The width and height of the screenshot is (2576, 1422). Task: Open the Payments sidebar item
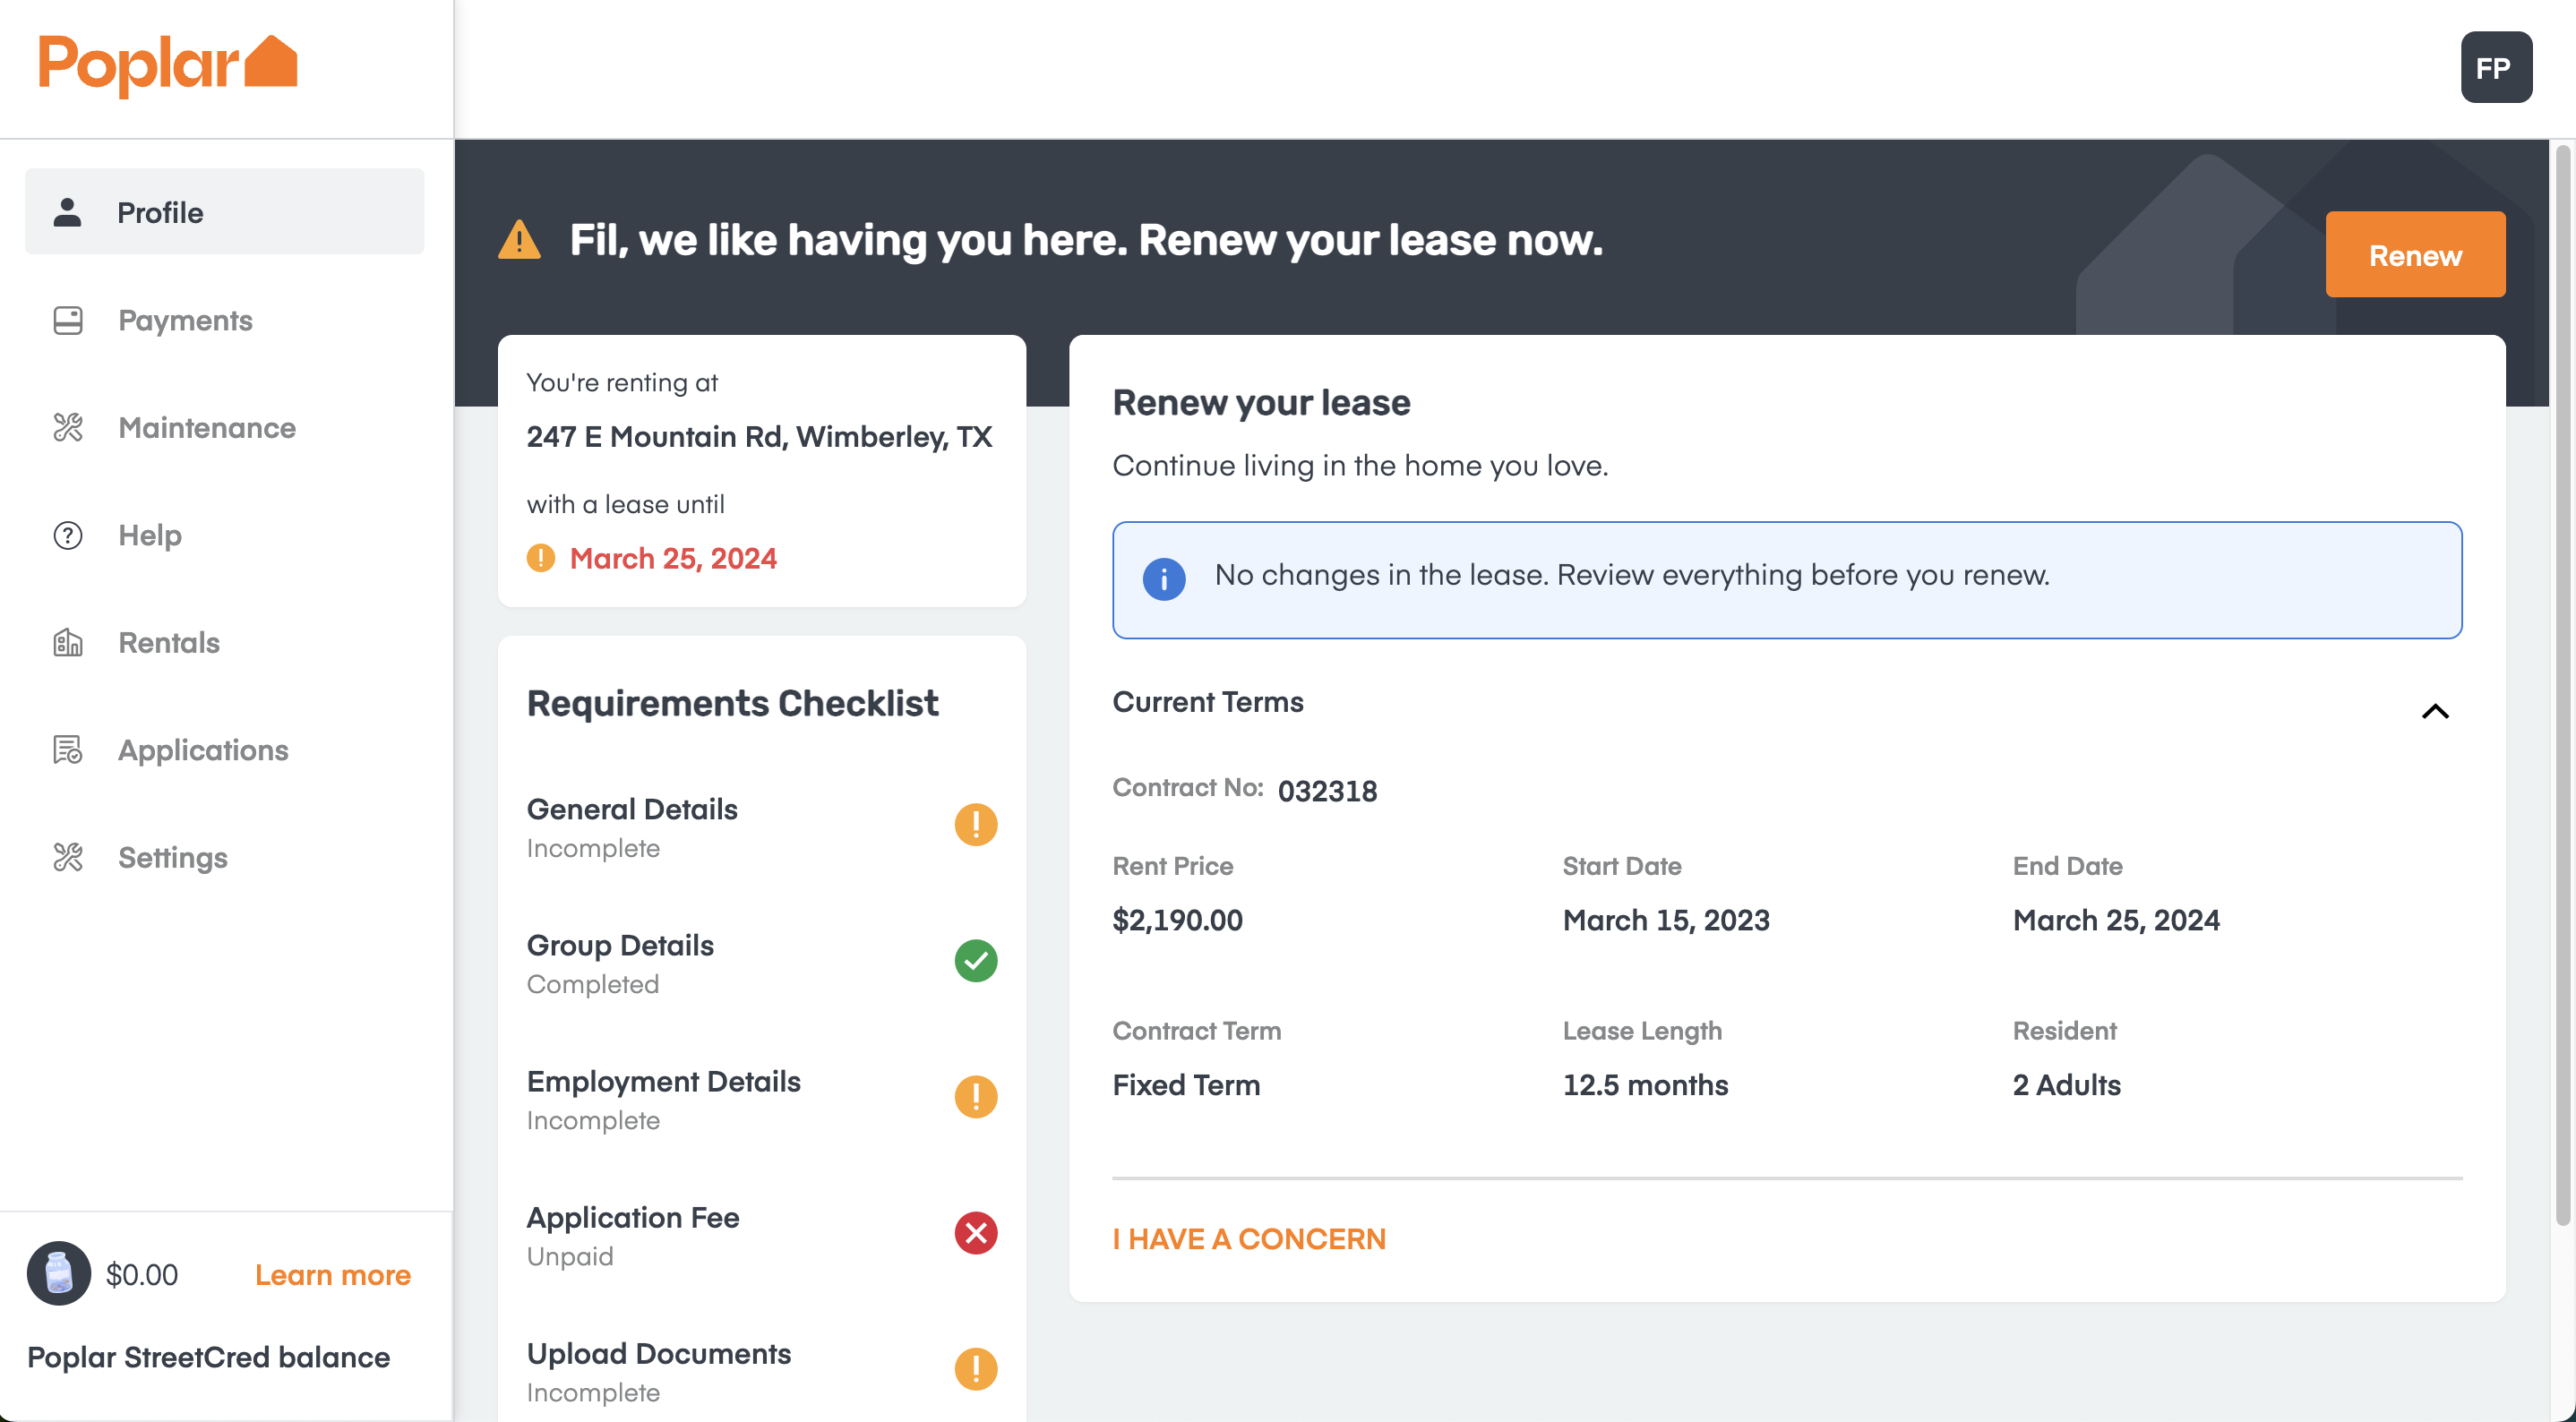[x=185, y=320]
